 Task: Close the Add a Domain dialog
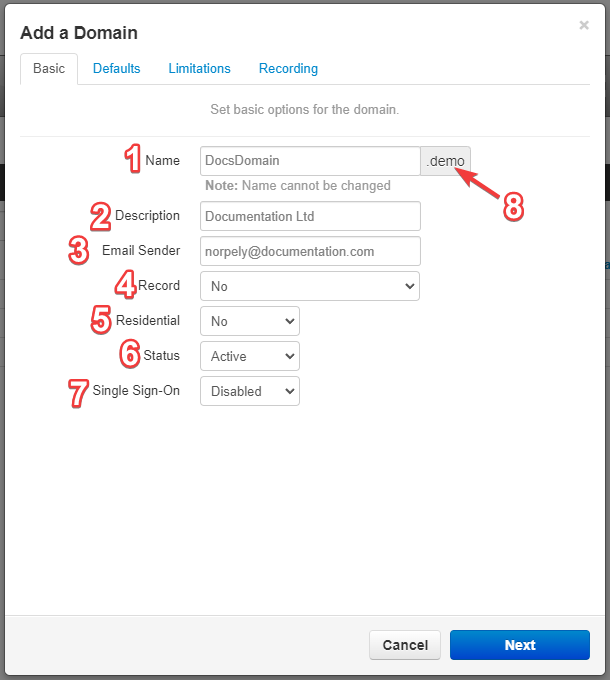pos(584,25)
